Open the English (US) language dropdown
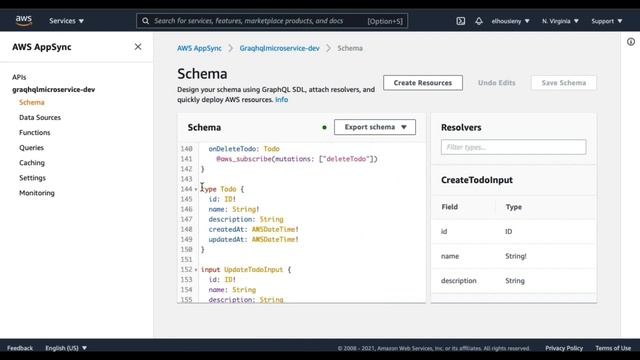This screenshot has width=640, height=360. (x=66, y=348)
